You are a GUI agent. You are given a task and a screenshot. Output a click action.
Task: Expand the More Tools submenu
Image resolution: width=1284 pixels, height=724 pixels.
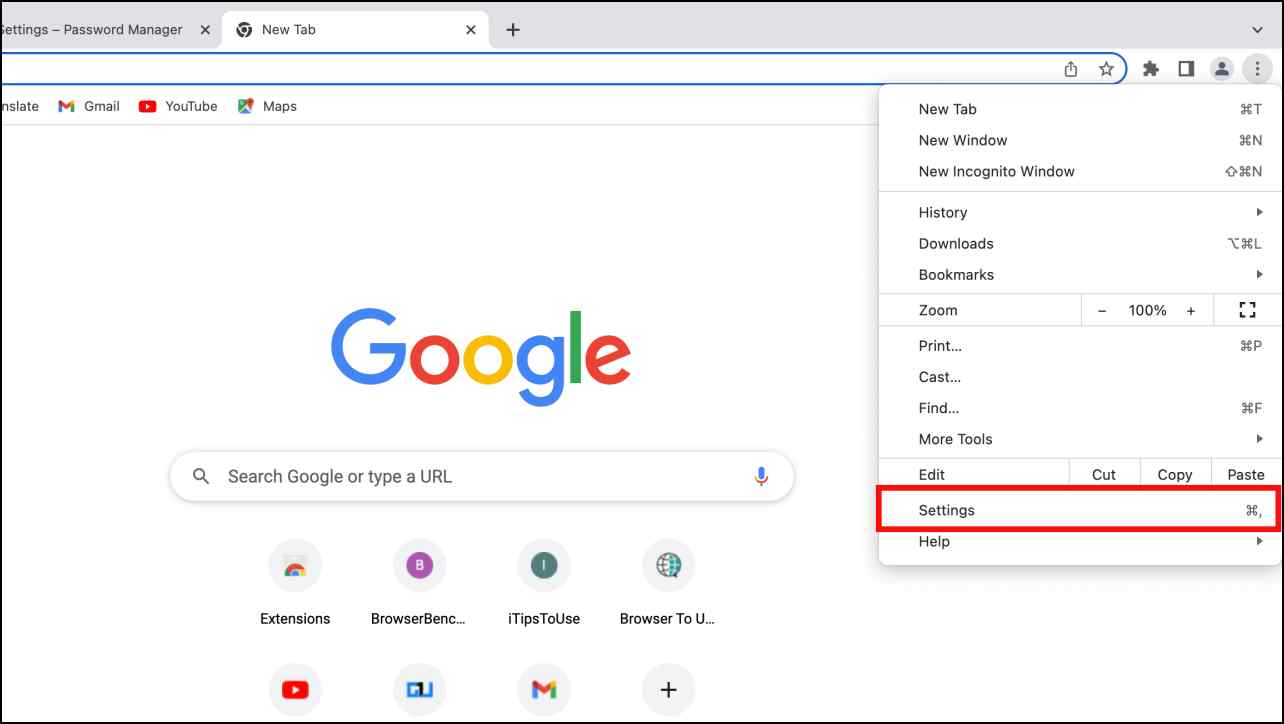click(x=1080, y=439)
